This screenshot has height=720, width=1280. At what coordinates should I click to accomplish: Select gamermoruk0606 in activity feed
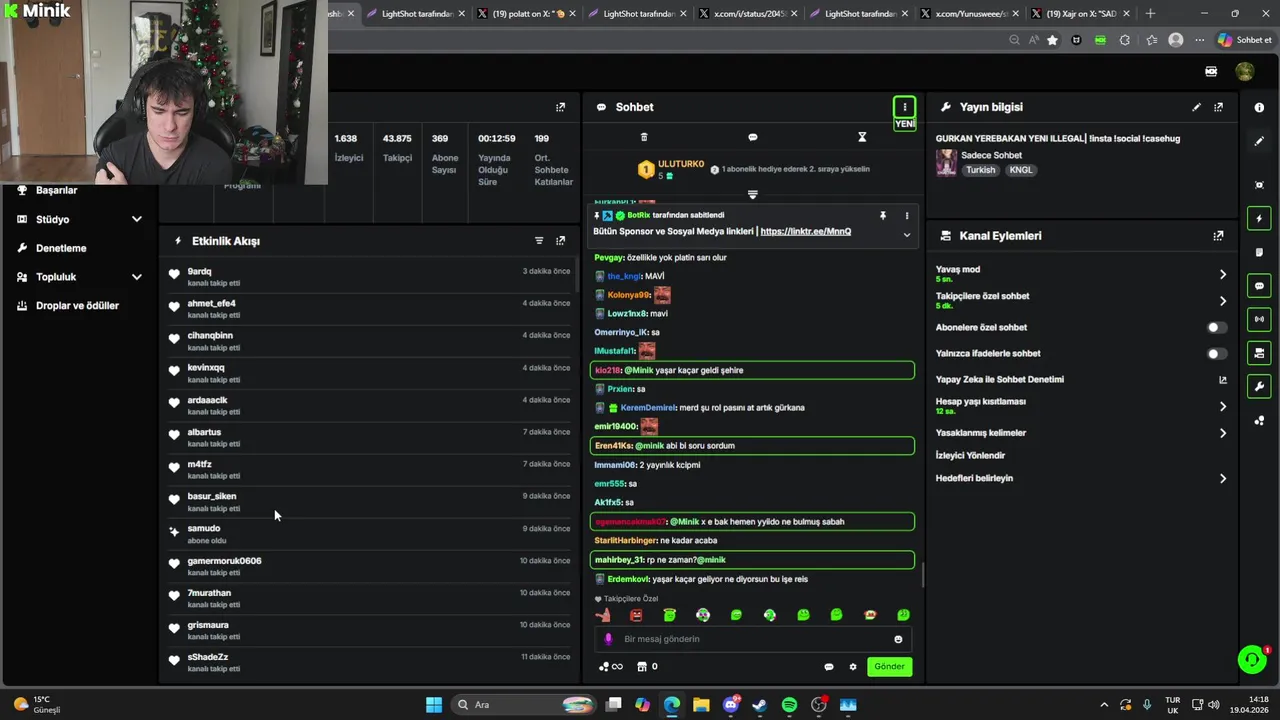point(370,566)
